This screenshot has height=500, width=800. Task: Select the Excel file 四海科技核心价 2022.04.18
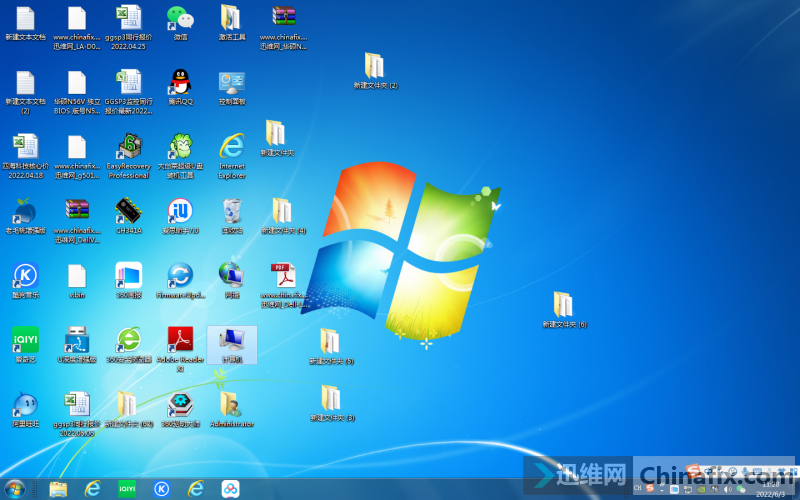[26, 156]
